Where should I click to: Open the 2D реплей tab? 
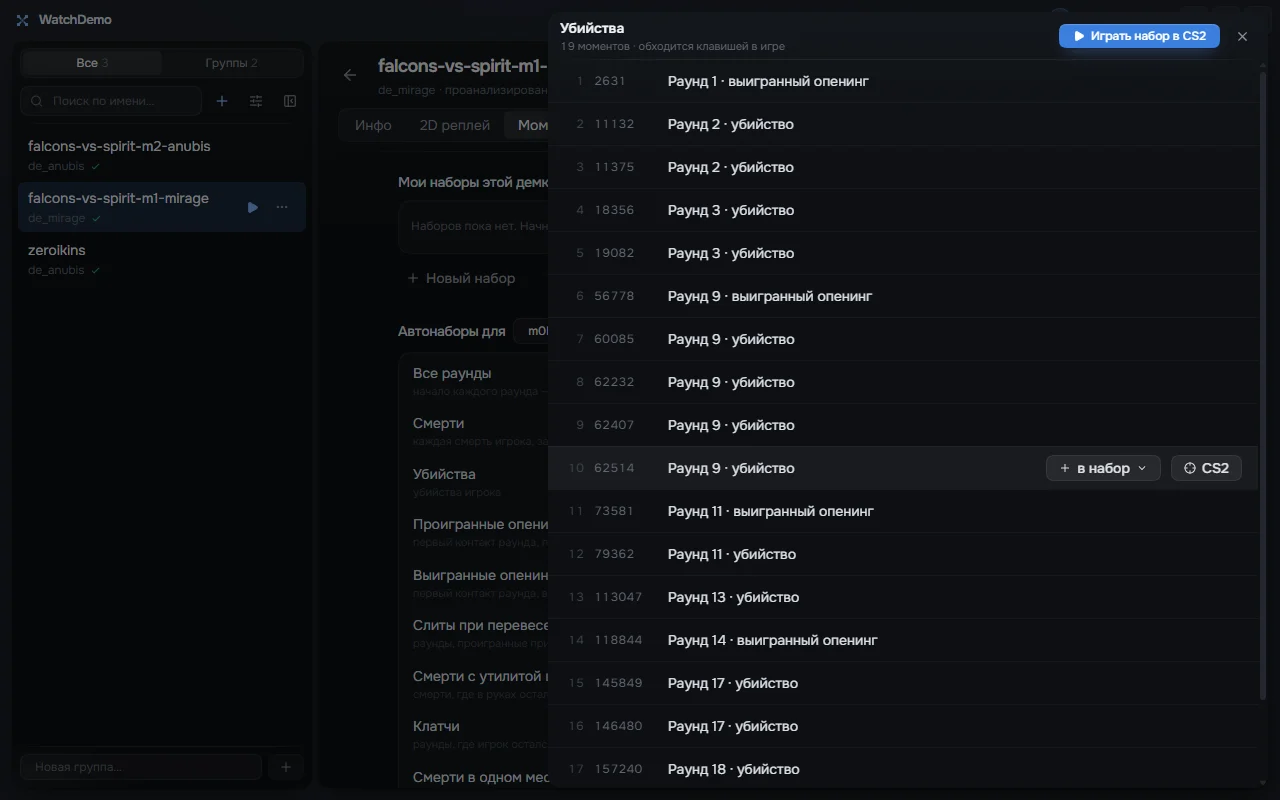tap(454, 125)
